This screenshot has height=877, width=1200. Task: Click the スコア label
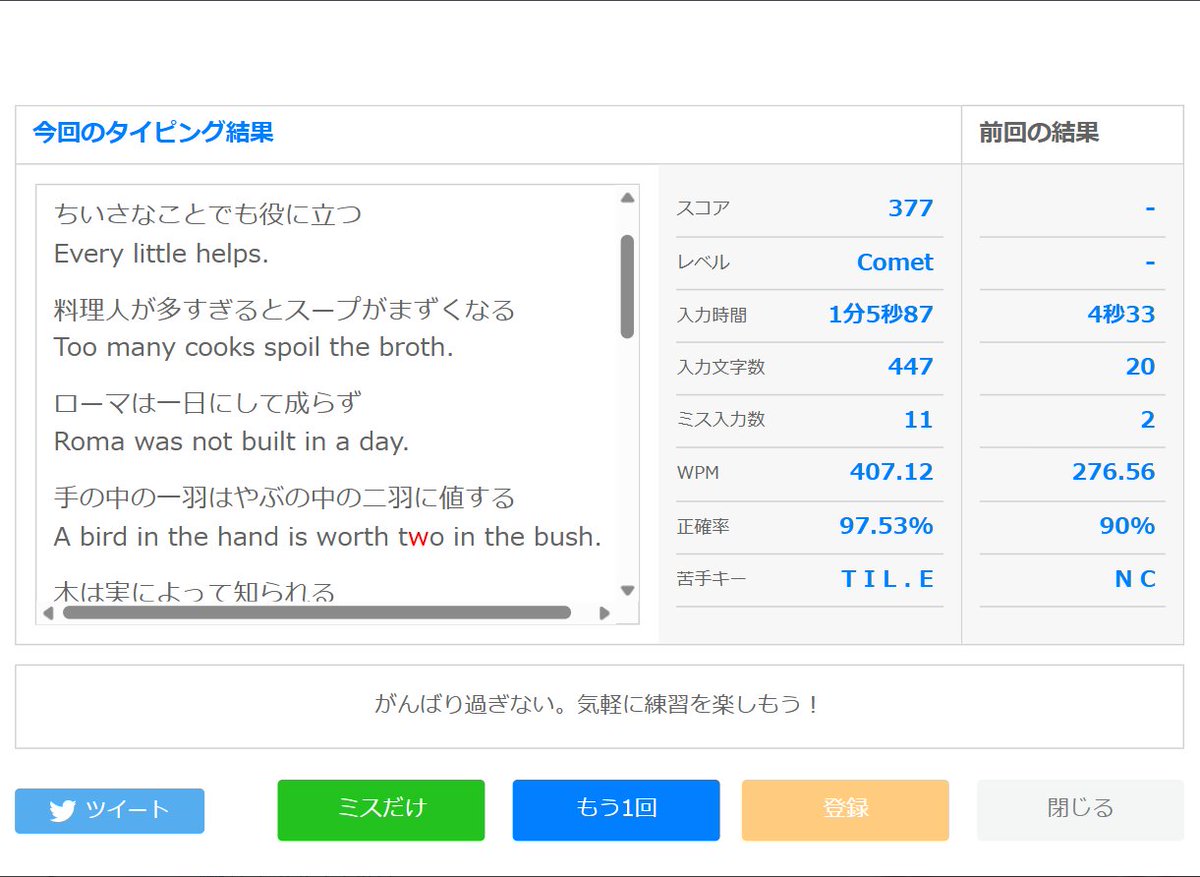point(703,209)
